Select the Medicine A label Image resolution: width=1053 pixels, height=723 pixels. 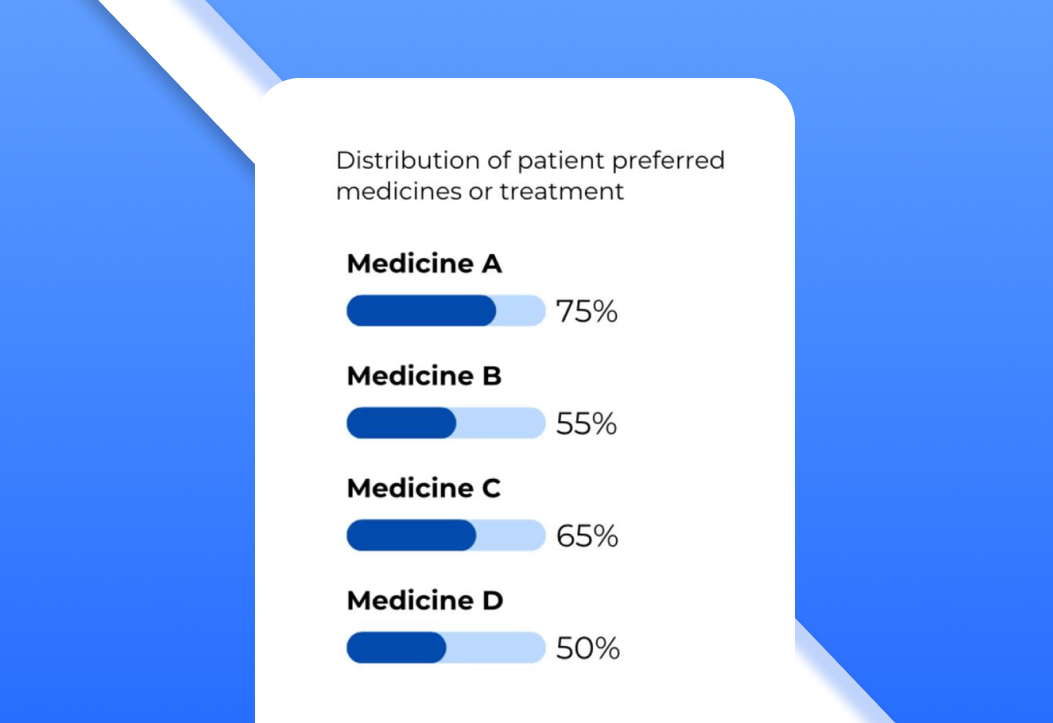(x=424, y=264)
